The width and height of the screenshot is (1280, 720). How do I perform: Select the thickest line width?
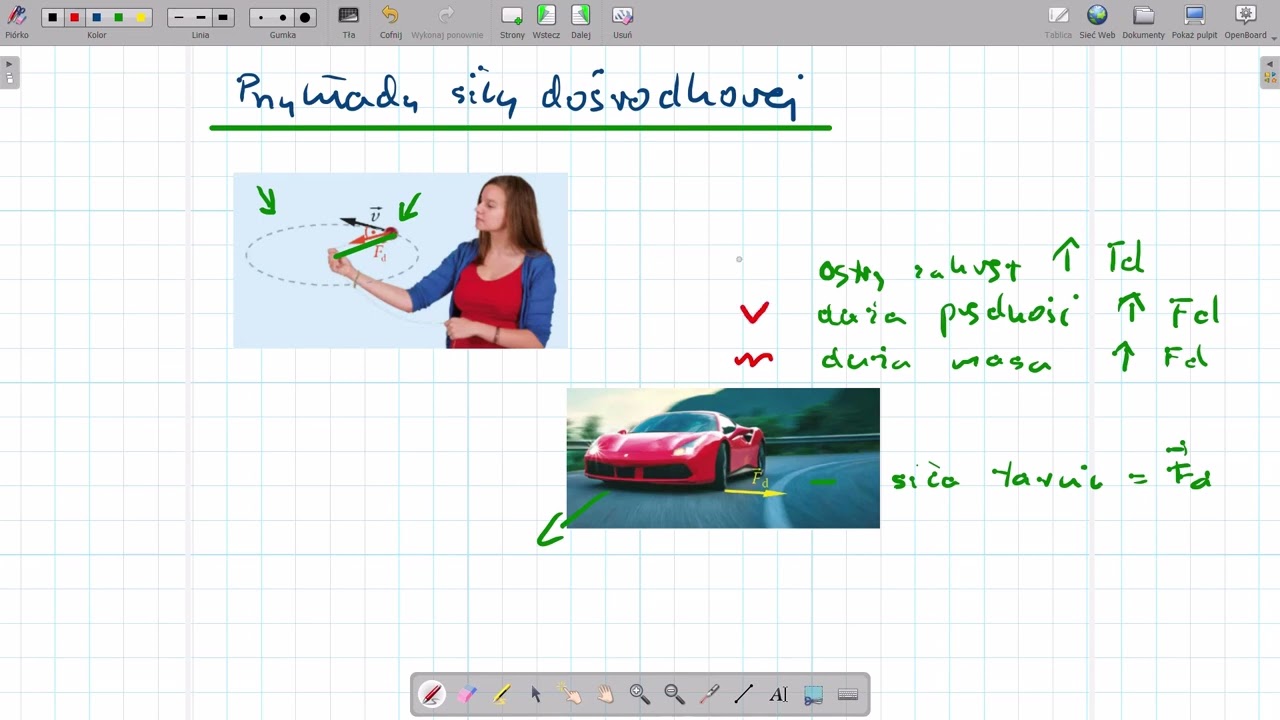tap(223, 17)
